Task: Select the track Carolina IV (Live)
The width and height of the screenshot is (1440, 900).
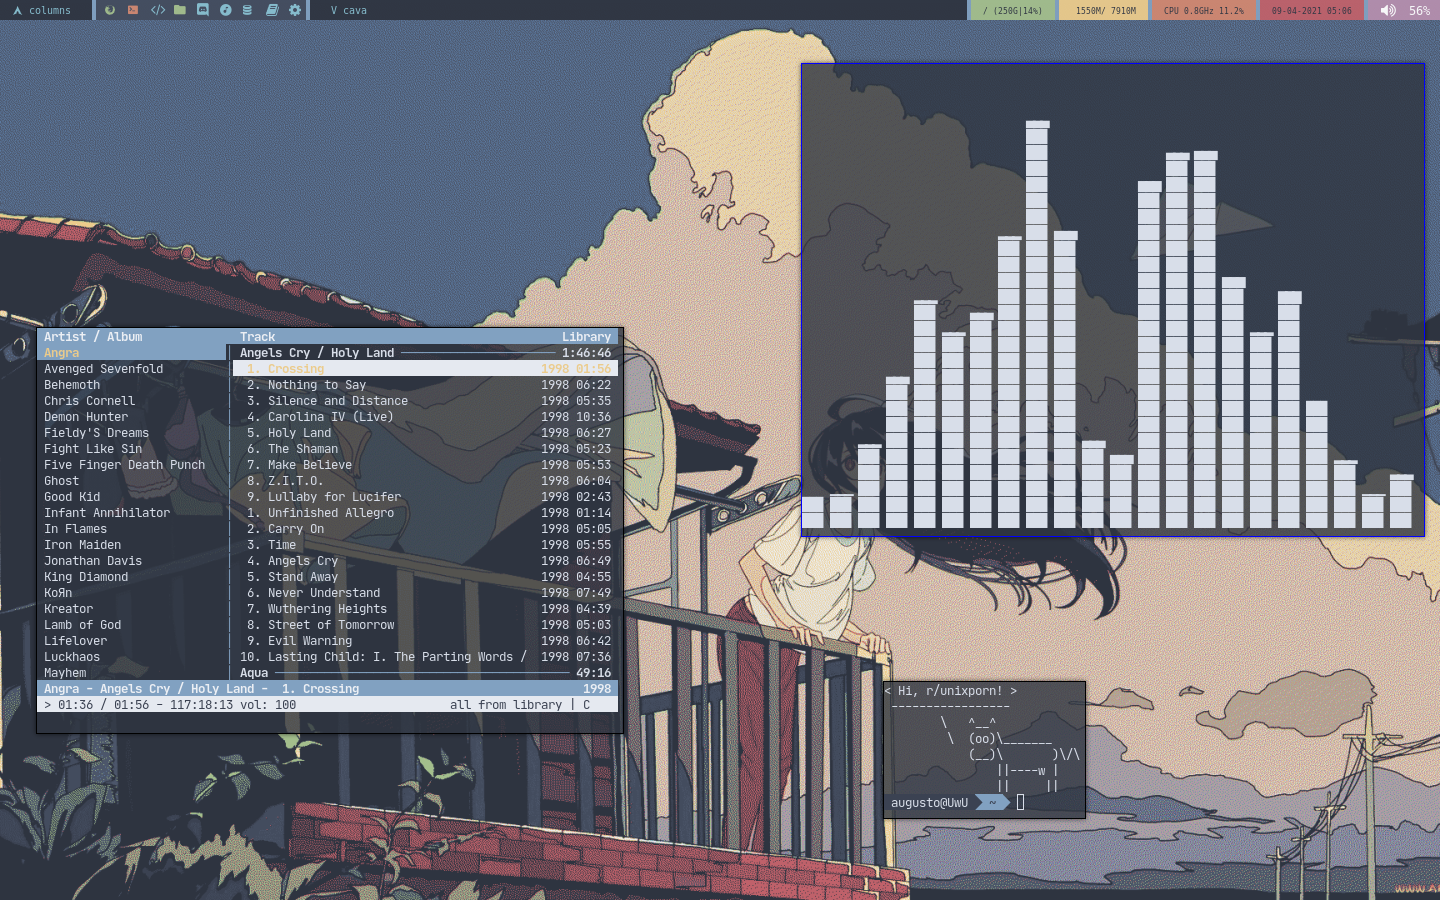Action: (425, 417)
